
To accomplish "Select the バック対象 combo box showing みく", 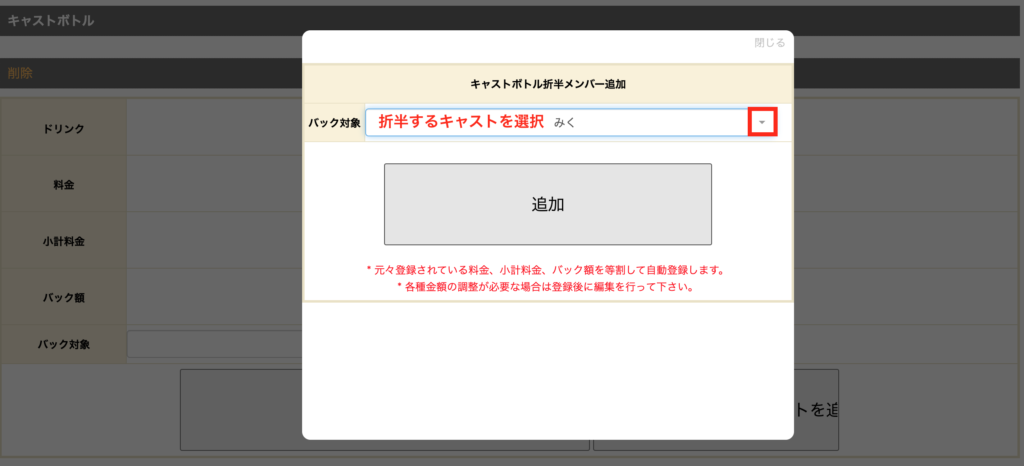I will click(x=571, y=122).
